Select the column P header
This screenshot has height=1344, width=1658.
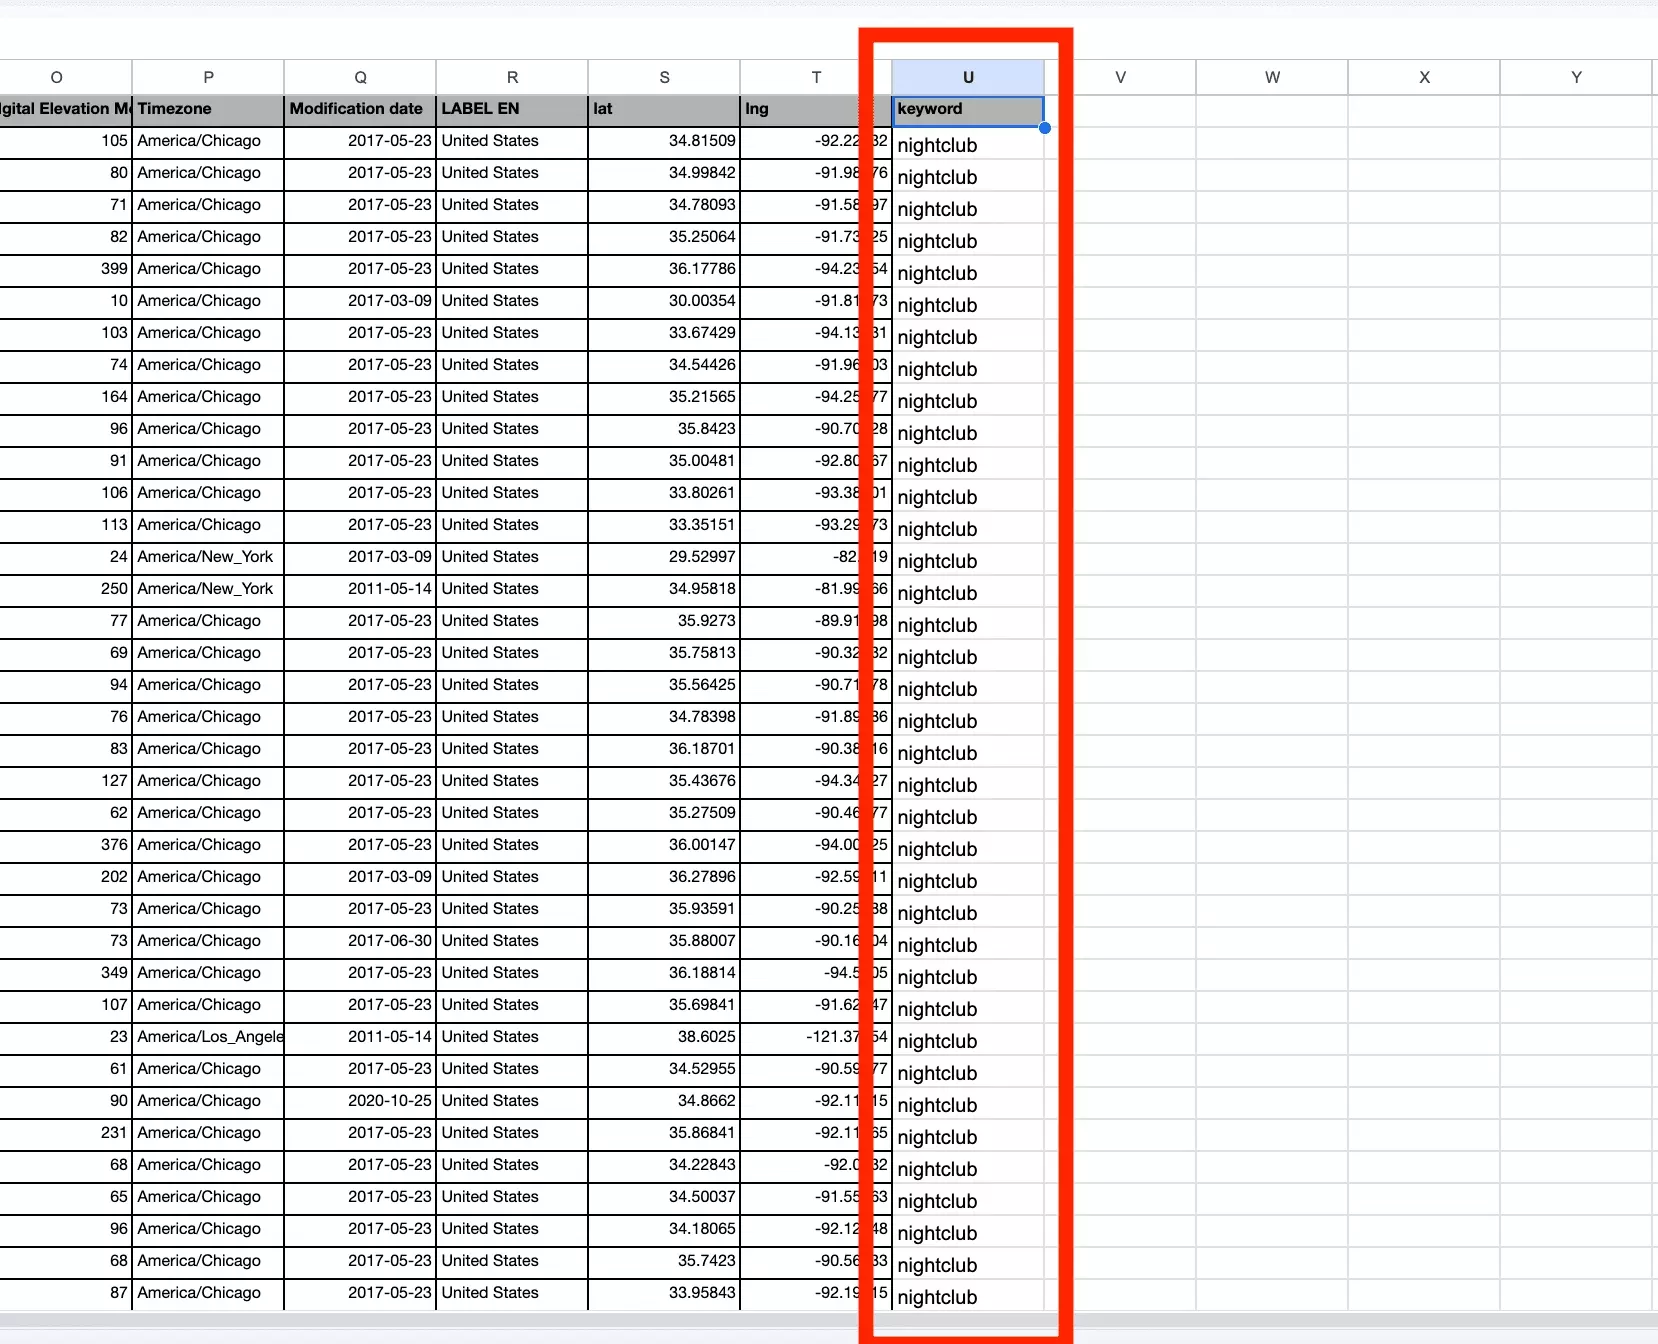208,77
